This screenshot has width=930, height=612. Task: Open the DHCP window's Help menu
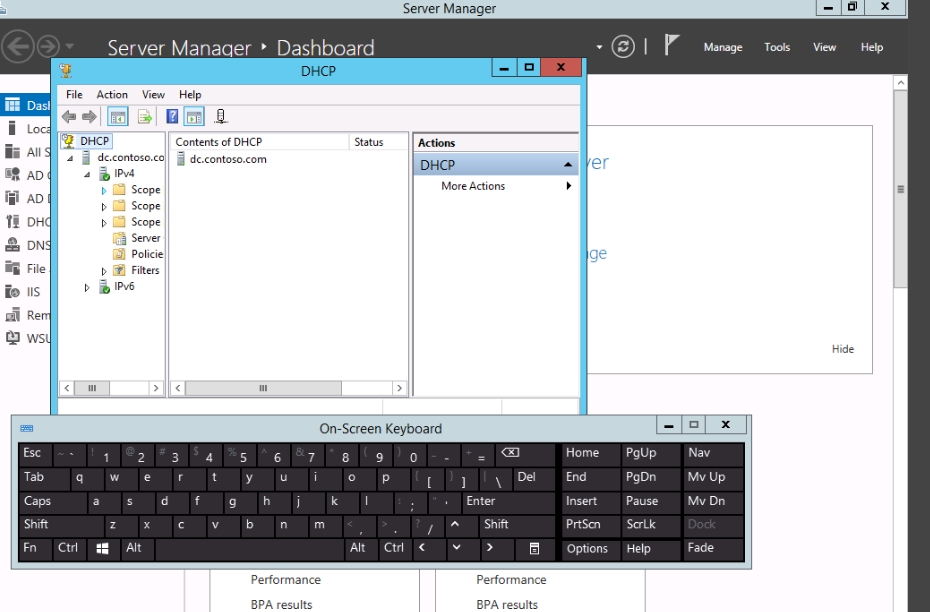pyautogui.click(x=190, y=95)
